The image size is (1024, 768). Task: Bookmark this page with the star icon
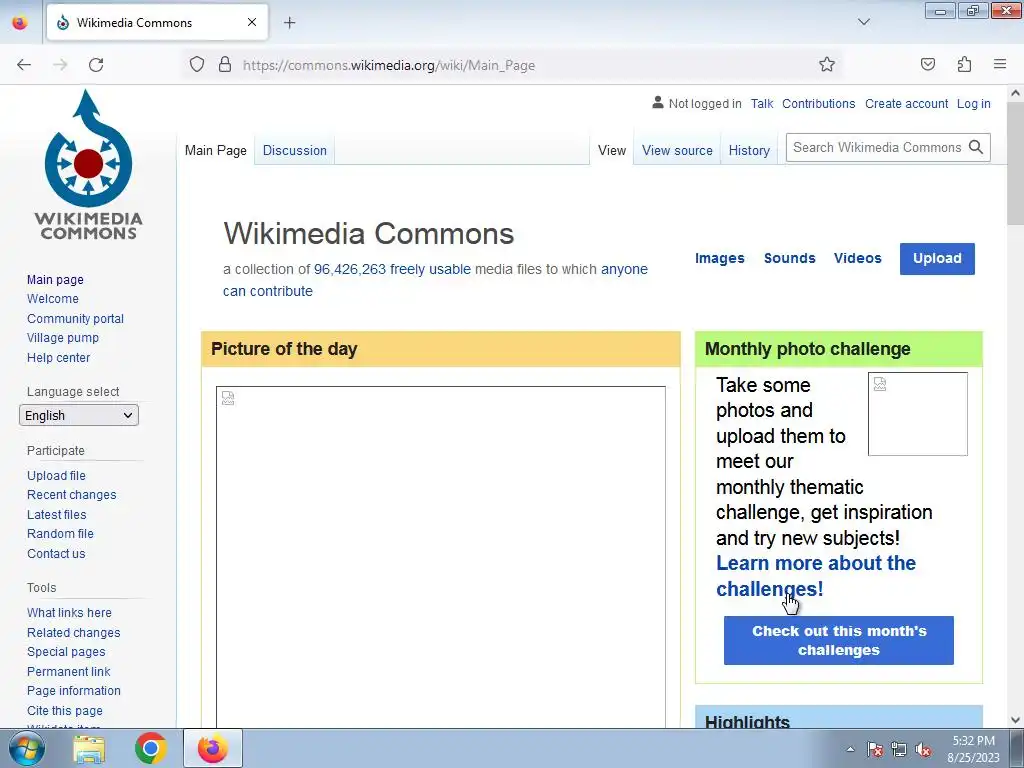pyautogui.click(x=827, y=64)
